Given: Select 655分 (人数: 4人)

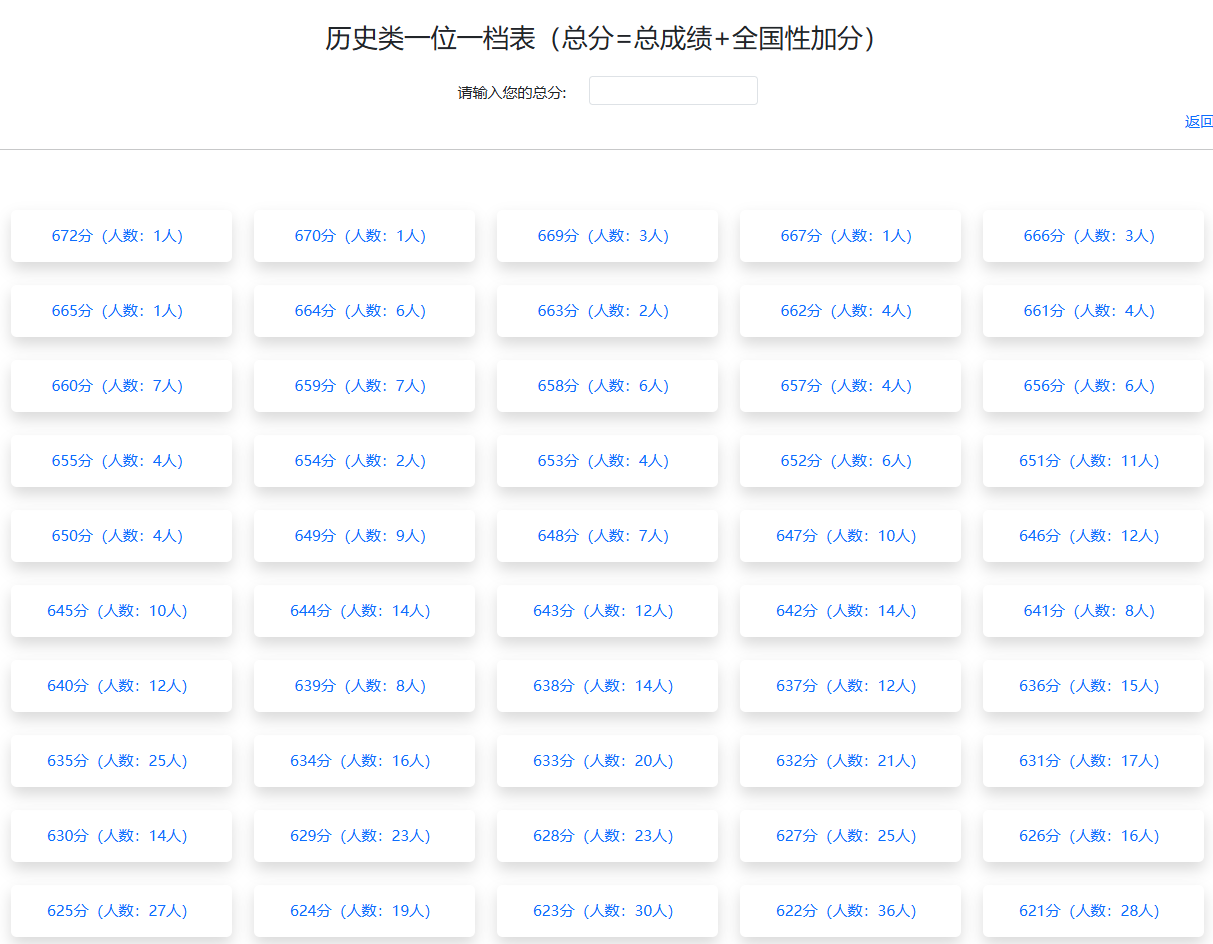Looking at the screenshot, I should coord(121,461).
